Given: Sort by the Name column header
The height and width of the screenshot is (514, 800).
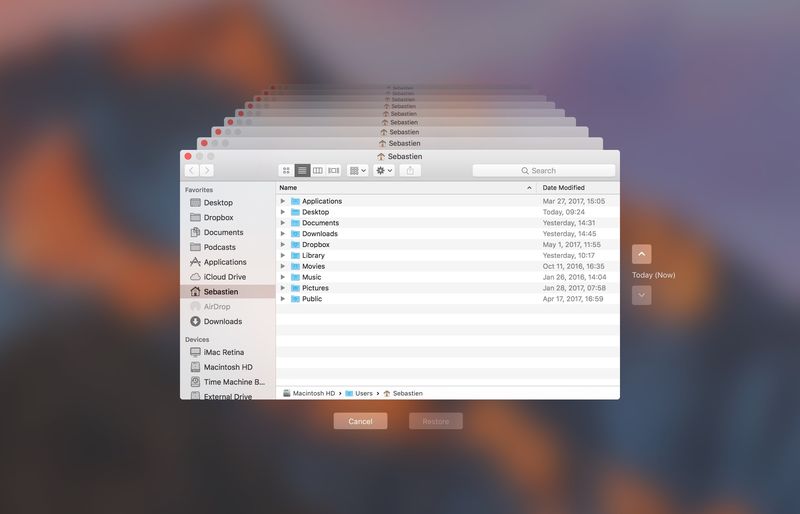Looking at the screenshot, I should point(406,188).
